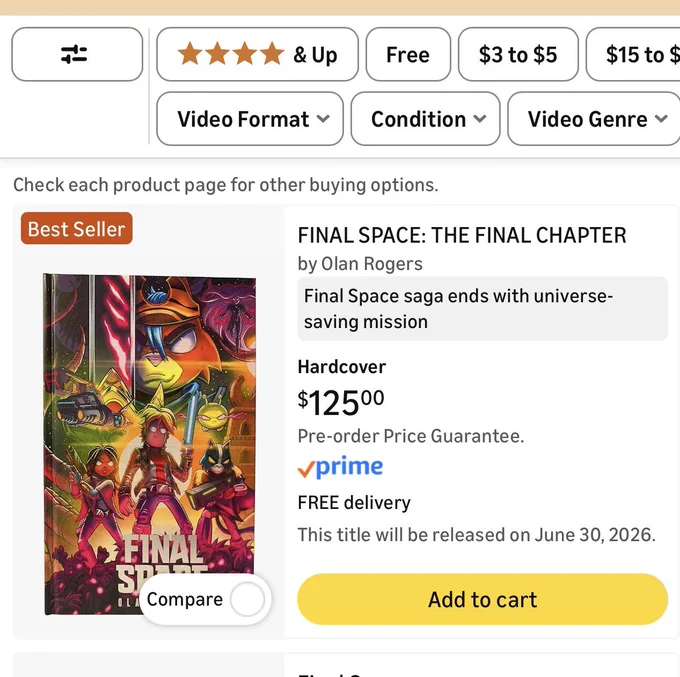Open the Olan Rogers author link

click(x=372, y=264)
